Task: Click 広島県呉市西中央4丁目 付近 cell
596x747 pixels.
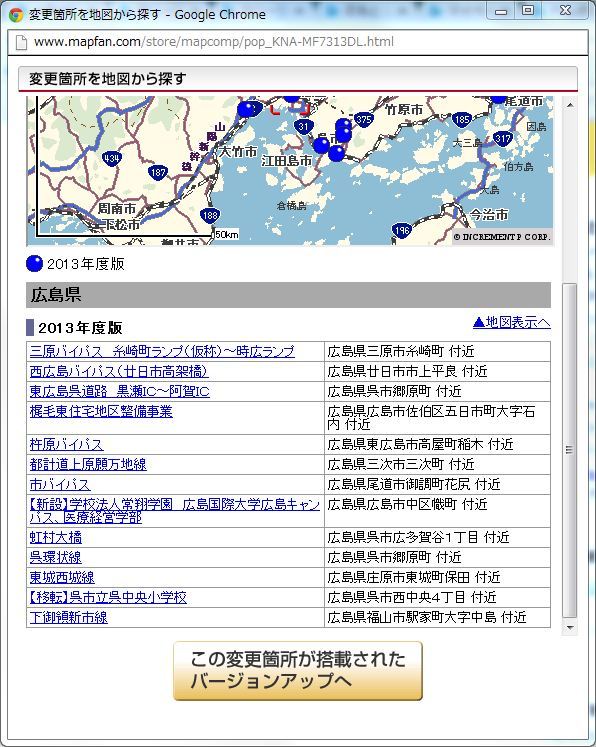Action: (x=437, y=597)
